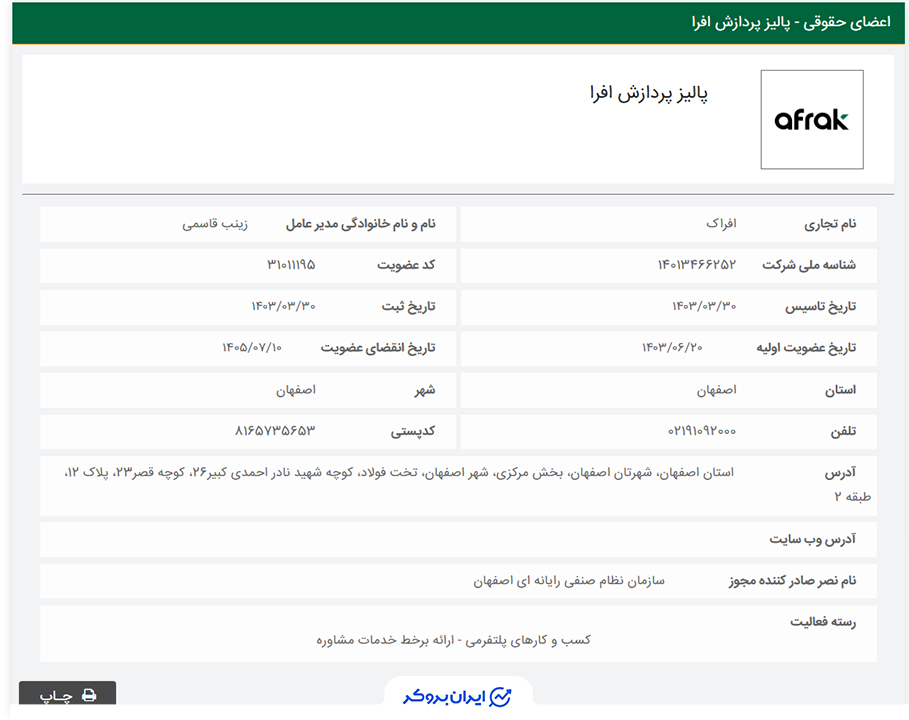Click the نام تجاری label
This screenshot has width=909, height=720.
click(830, 224)
